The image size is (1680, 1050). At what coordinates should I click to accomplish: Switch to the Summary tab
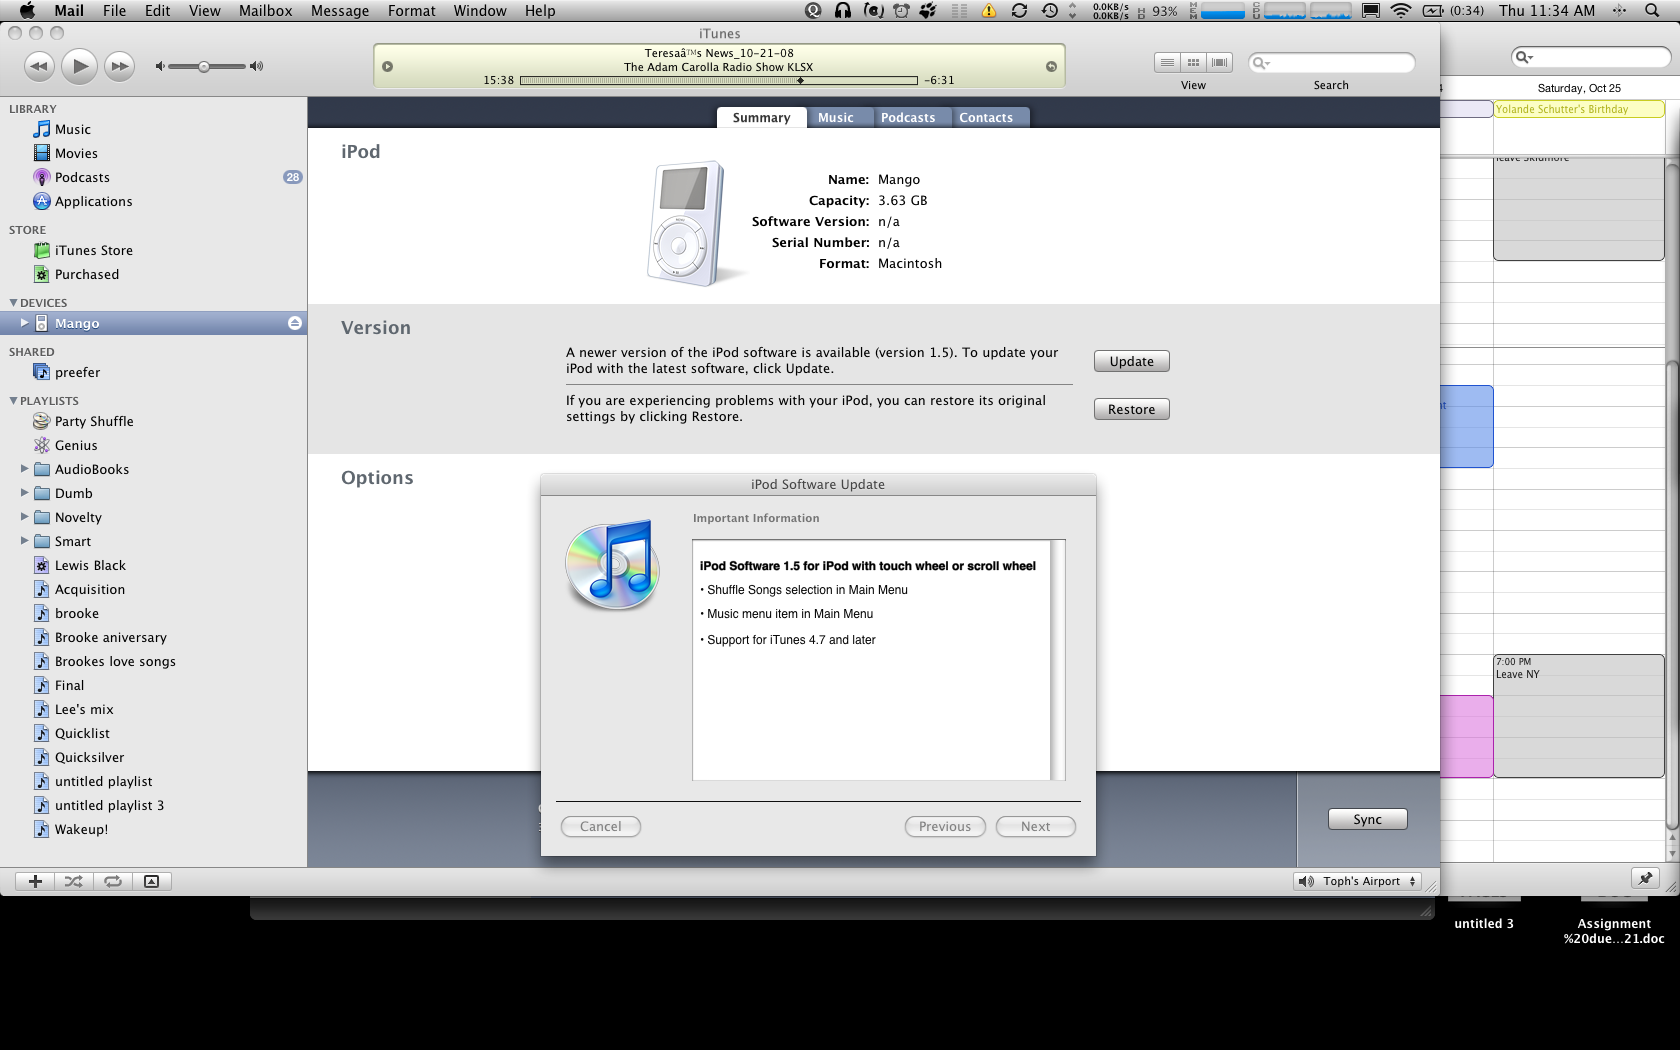tap(761, 118)
